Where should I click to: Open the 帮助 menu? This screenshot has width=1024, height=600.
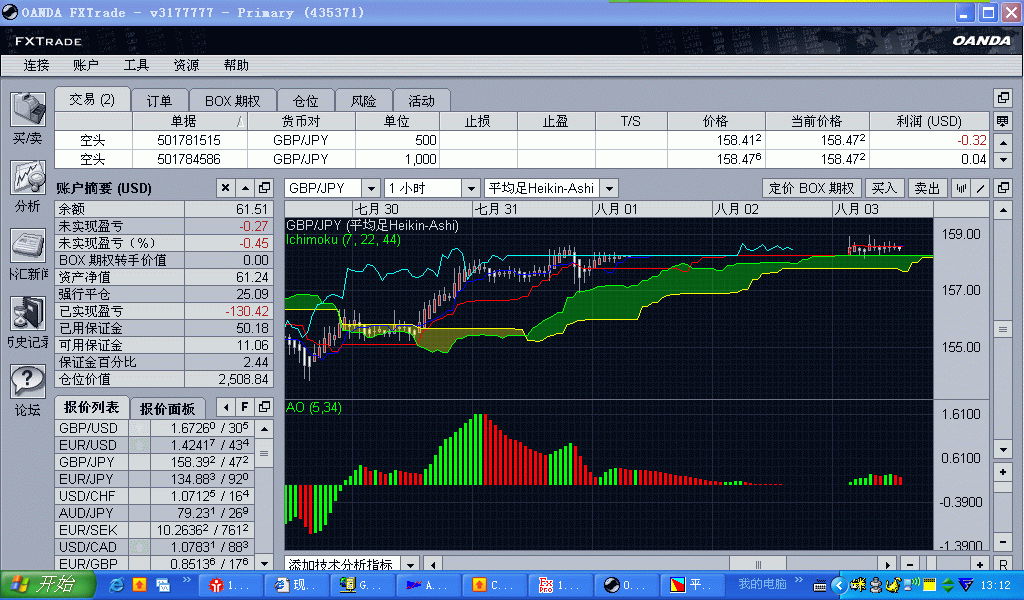pyautogui.click(x=236, y=65)
